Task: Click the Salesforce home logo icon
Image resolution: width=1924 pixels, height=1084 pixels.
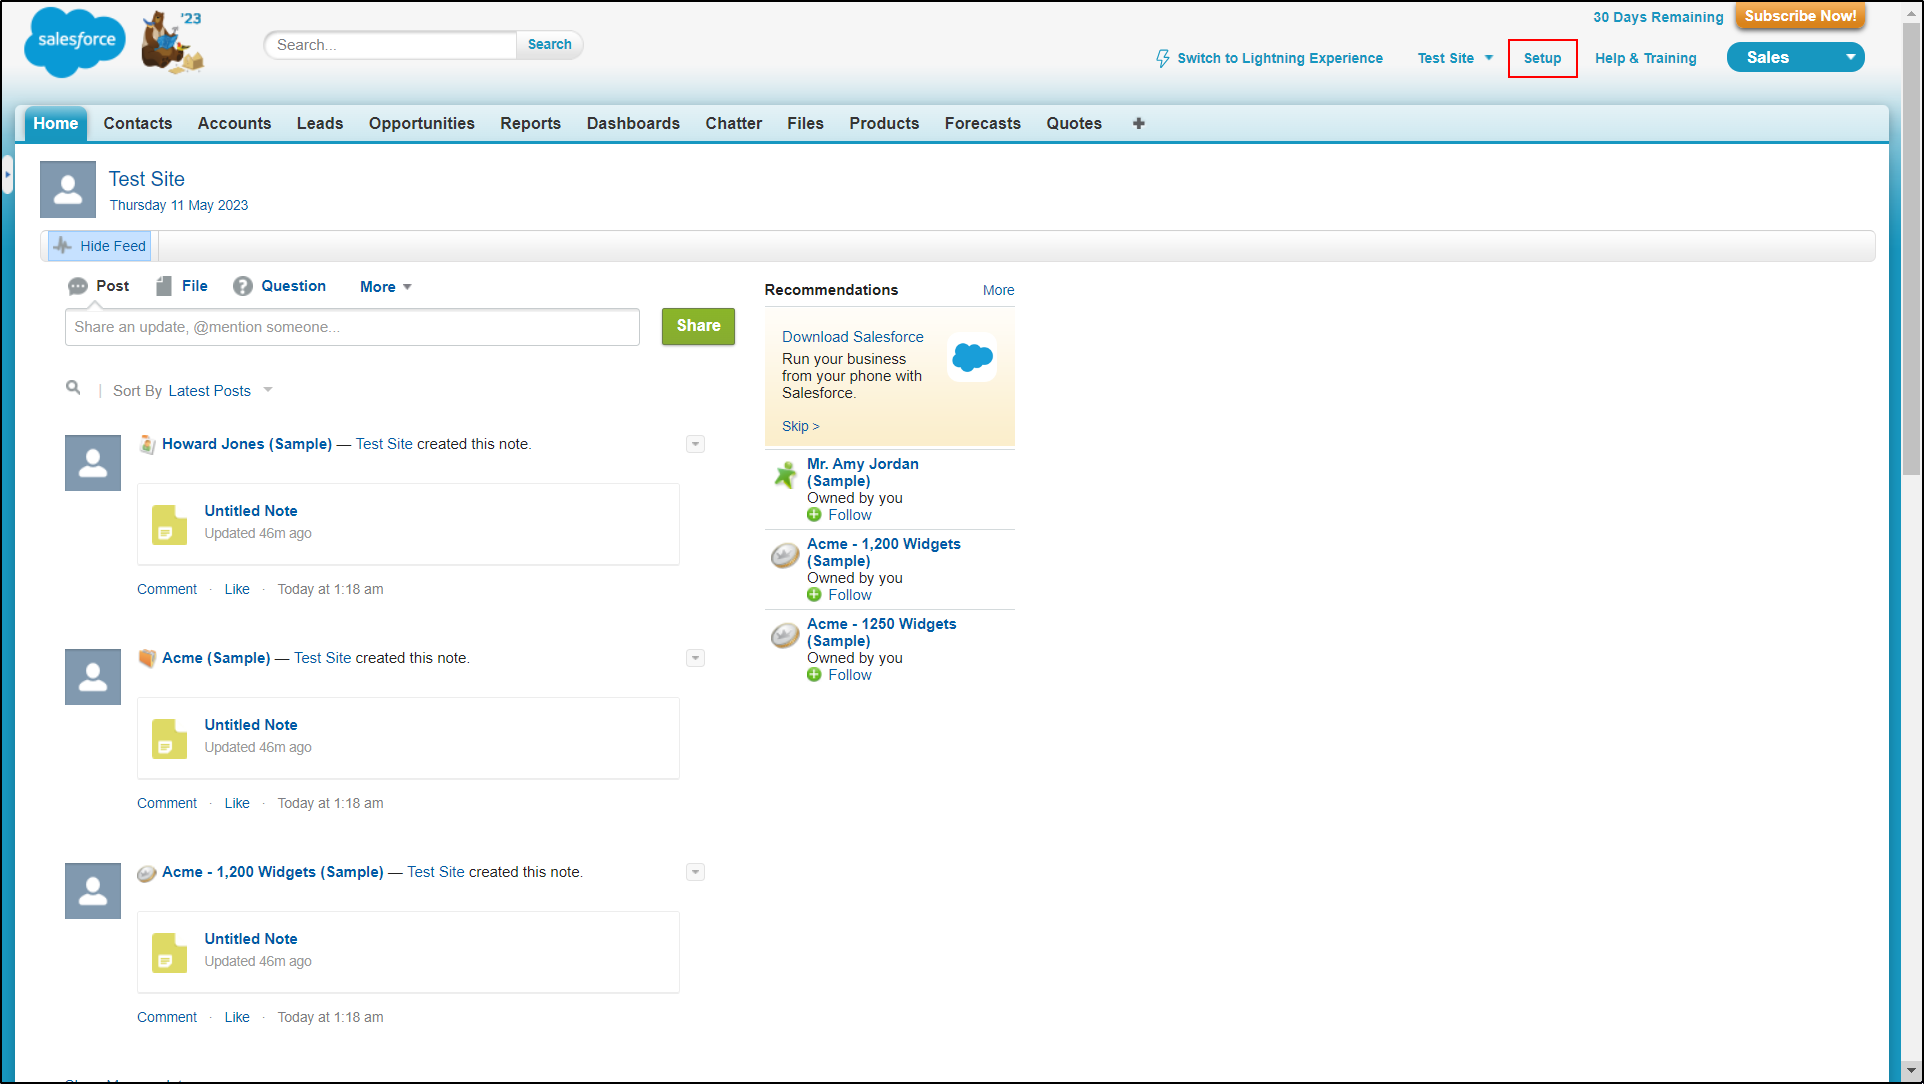Action: [x=73, y=44]
